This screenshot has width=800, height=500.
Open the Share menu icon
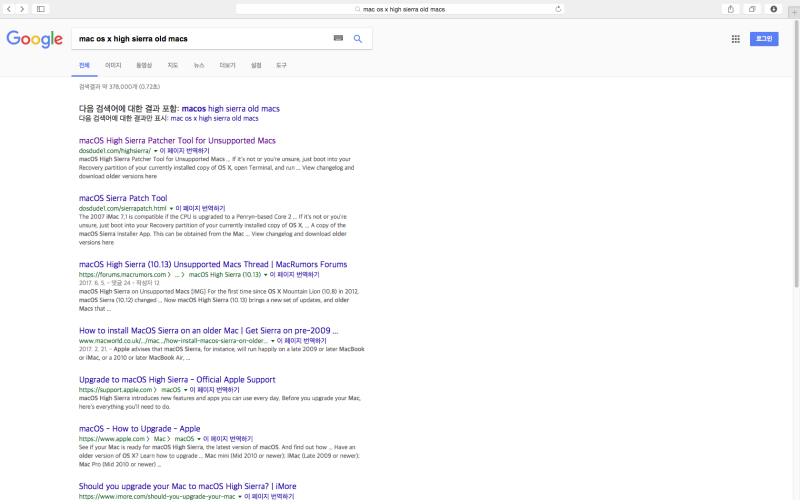pyautogui.click(x=731, y=9)
